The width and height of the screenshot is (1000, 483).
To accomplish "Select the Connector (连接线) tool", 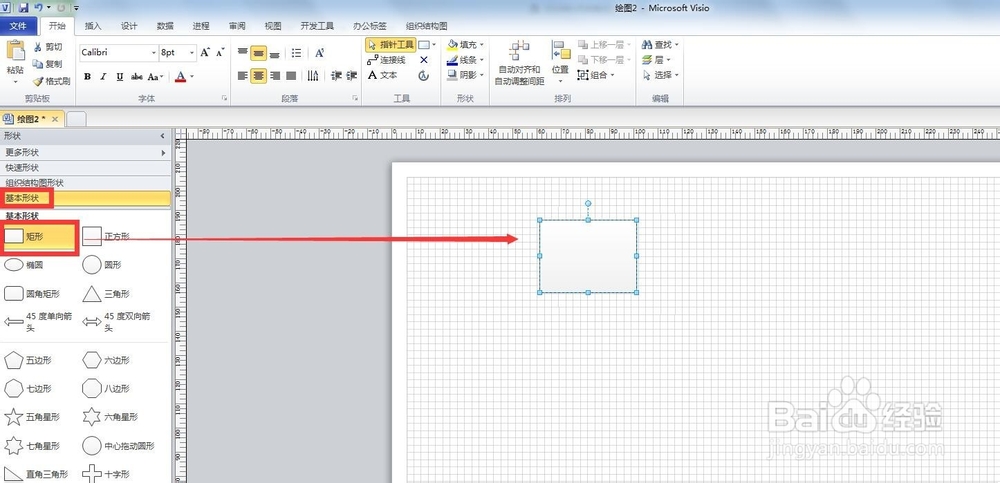I will 386,60.
